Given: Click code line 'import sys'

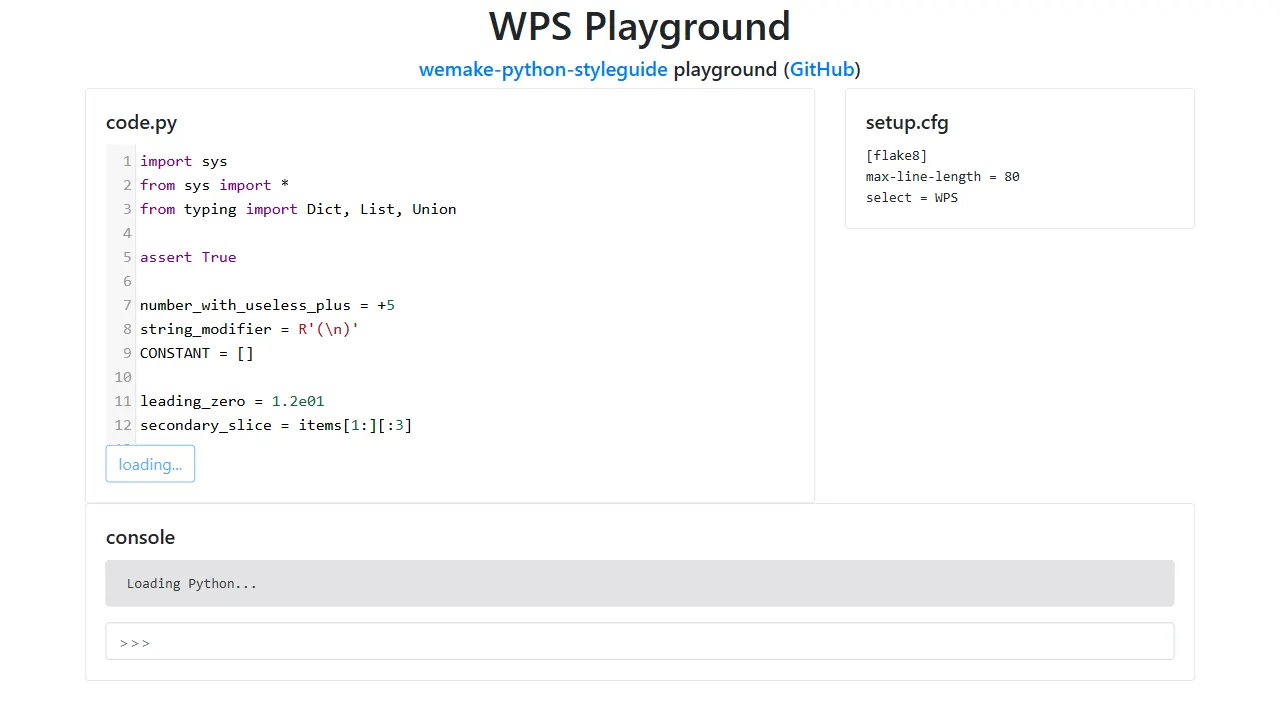Looking at the screenshot, I should tap(184, 161).
